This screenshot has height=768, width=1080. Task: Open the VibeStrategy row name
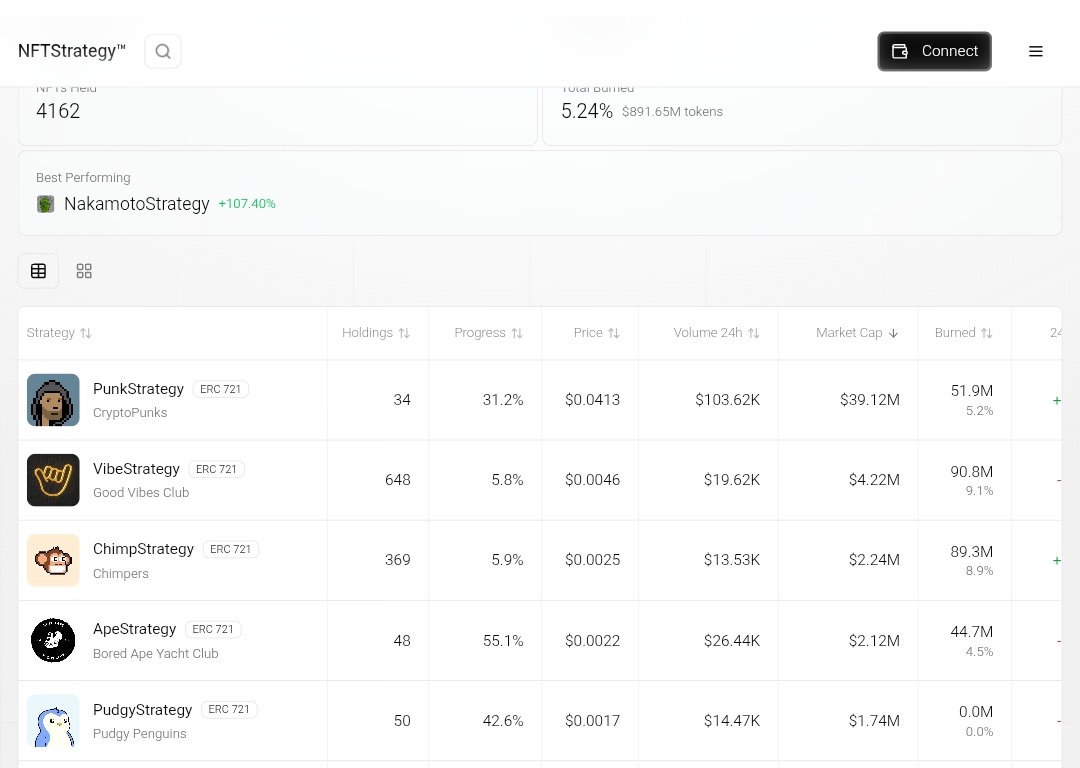click(136, 469)
